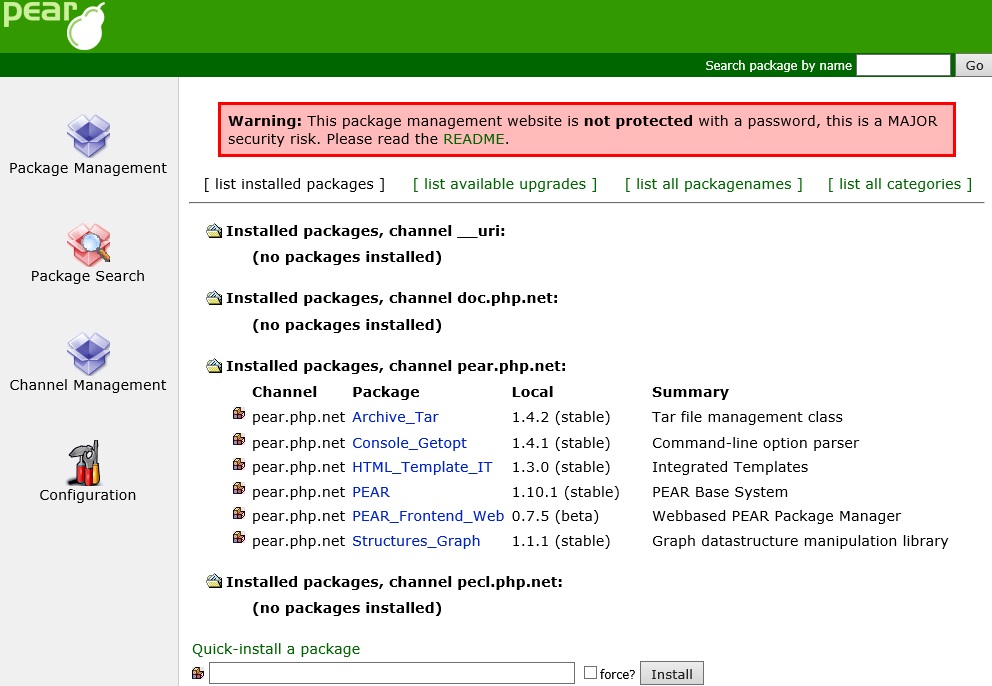This screenshot has height=686, width=992.
Task: Click version 1.1.1 (stable) text
Action: click(x=561, y=541)
